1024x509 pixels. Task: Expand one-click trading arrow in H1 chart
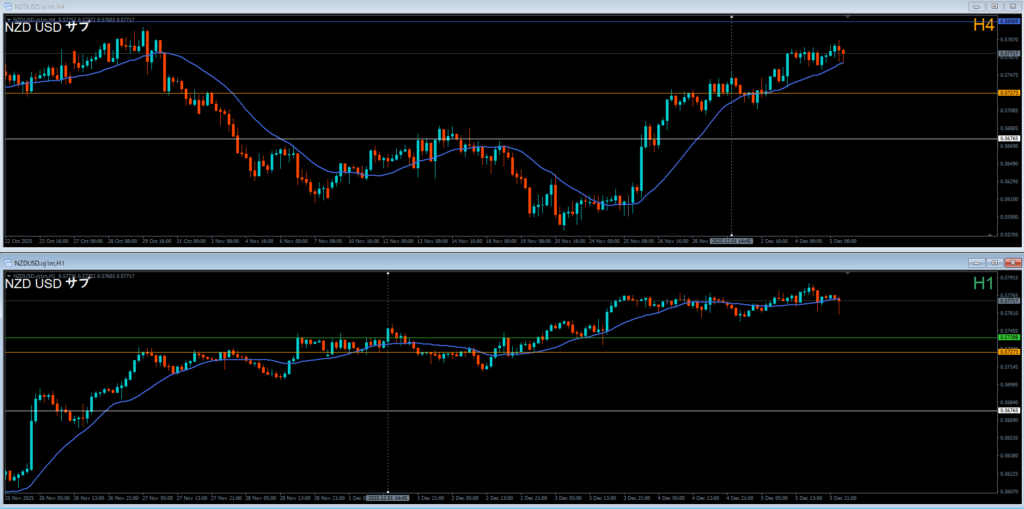pos(9,274)
